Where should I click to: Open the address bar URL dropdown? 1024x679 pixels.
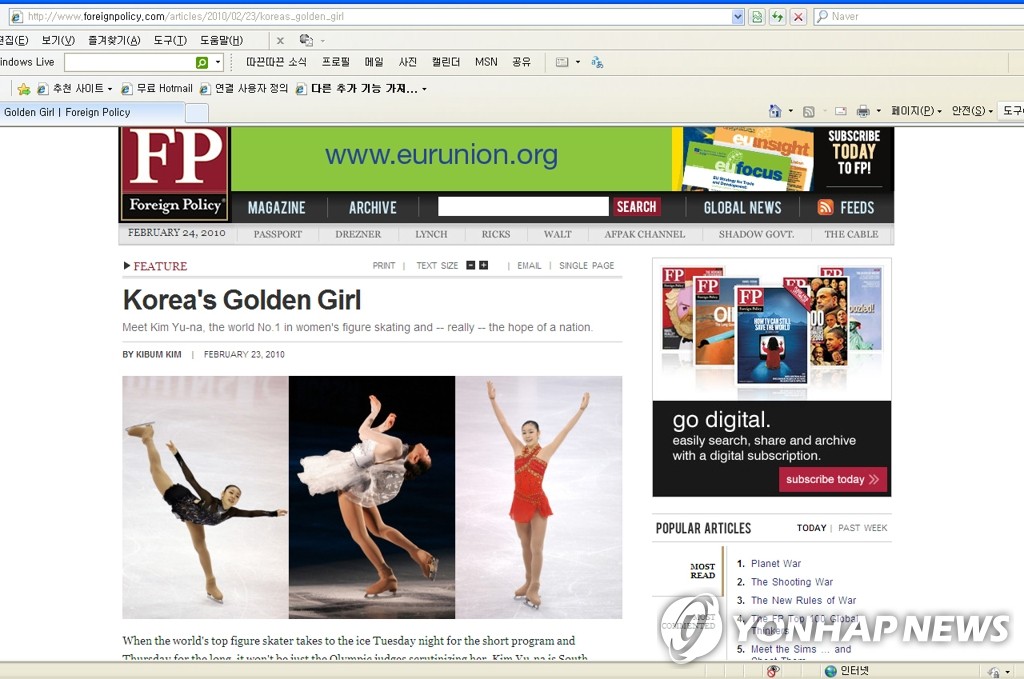pos(738,17)
